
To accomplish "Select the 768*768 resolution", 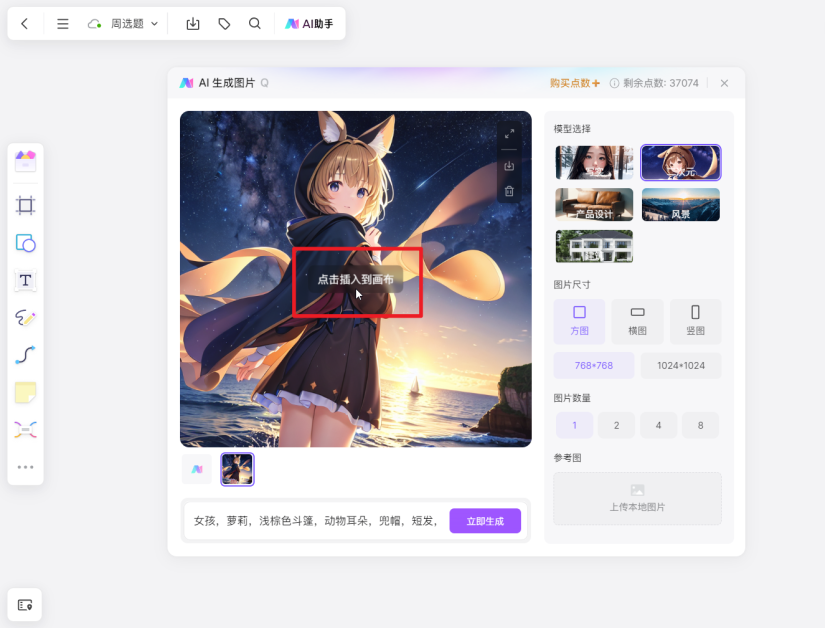I will pyautogui.click(x=593, y=366).
